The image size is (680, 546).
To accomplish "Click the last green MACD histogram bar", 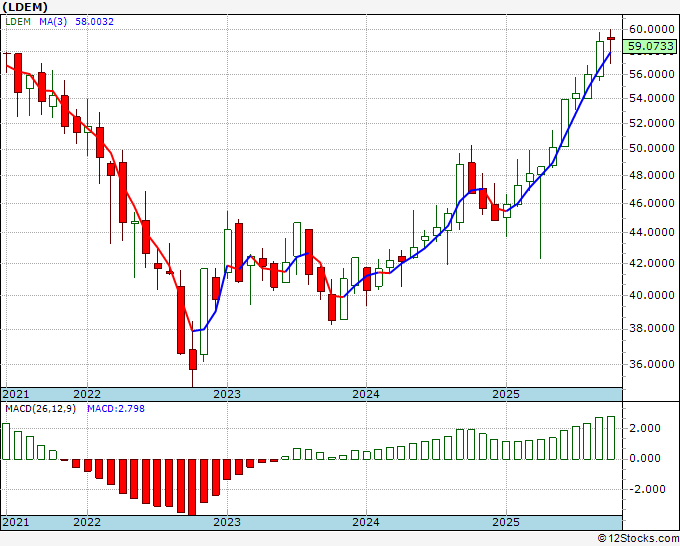I will point(611,438).
